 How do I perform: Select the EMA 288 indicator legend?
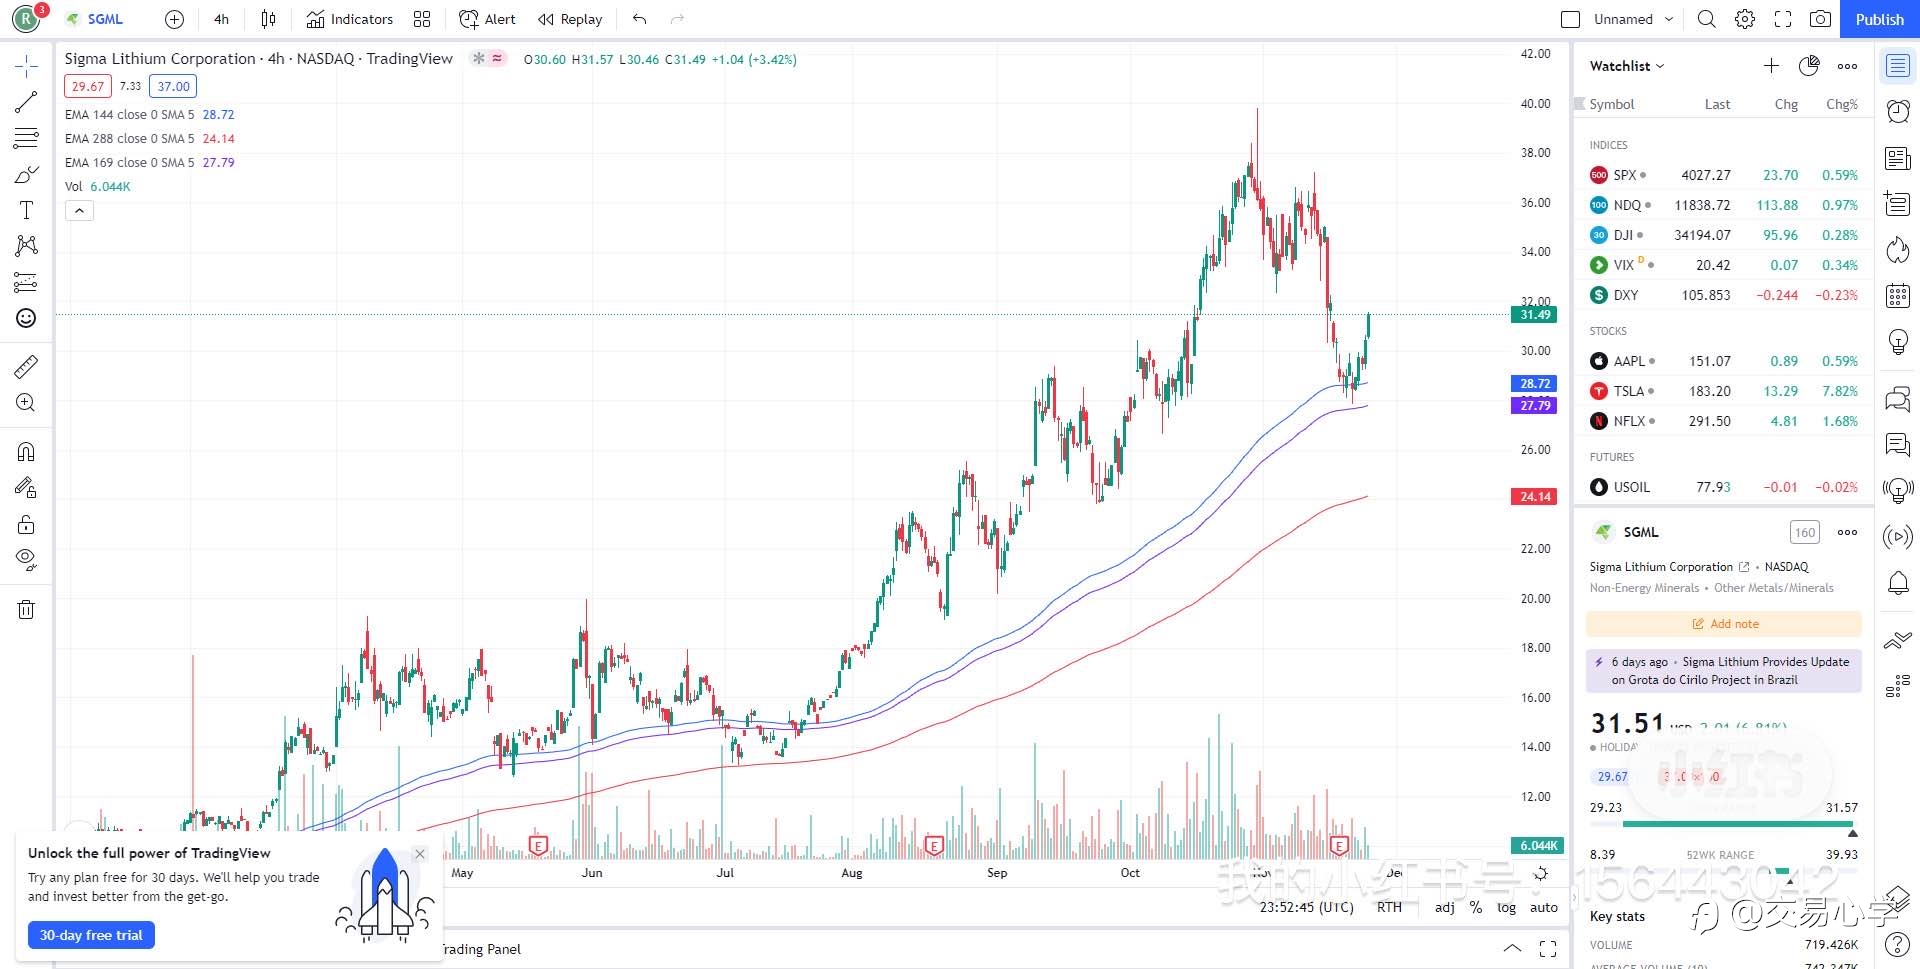(x=149, y=138)
